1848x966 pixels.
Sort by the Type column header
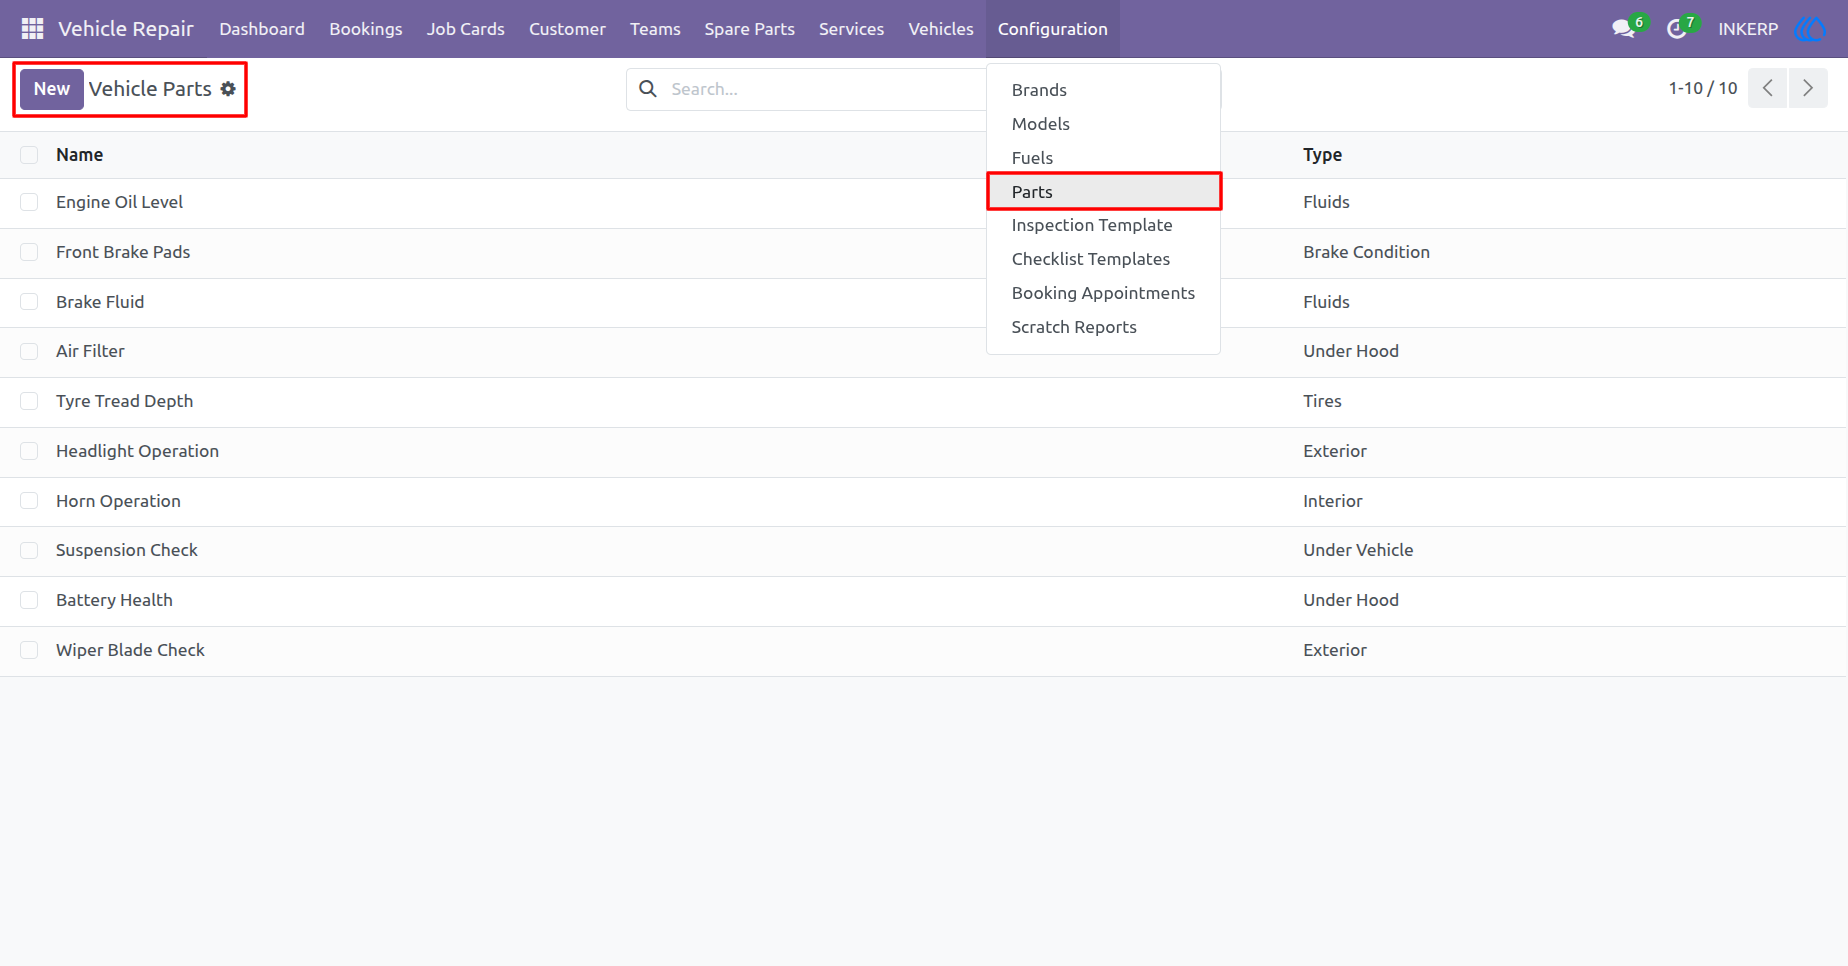pos(1322,155)
